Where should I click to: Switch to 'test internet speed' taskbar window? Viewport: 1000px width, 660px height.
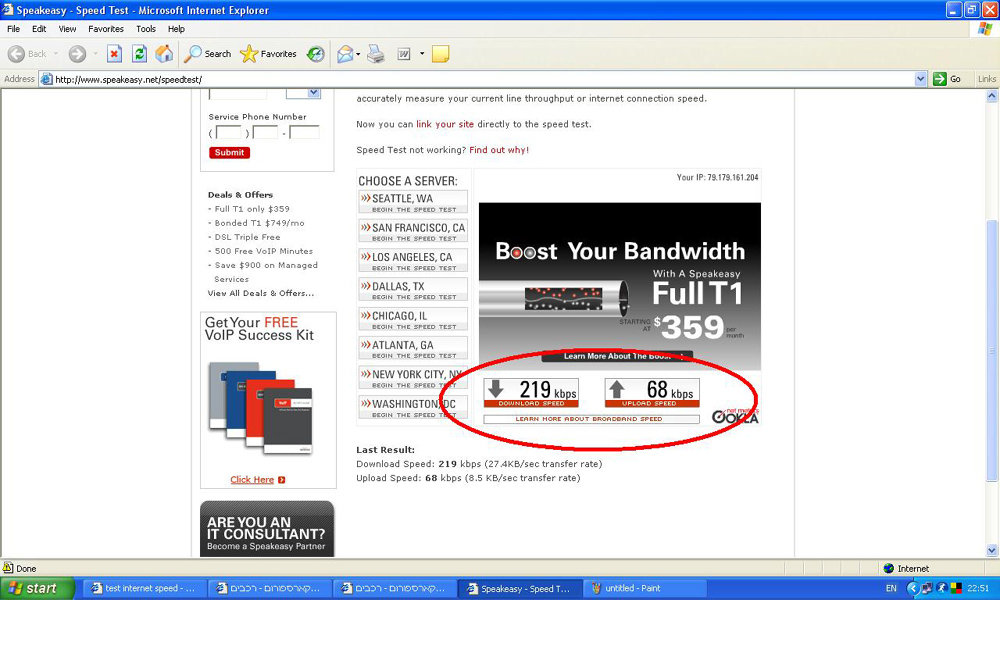coord(144,589)
